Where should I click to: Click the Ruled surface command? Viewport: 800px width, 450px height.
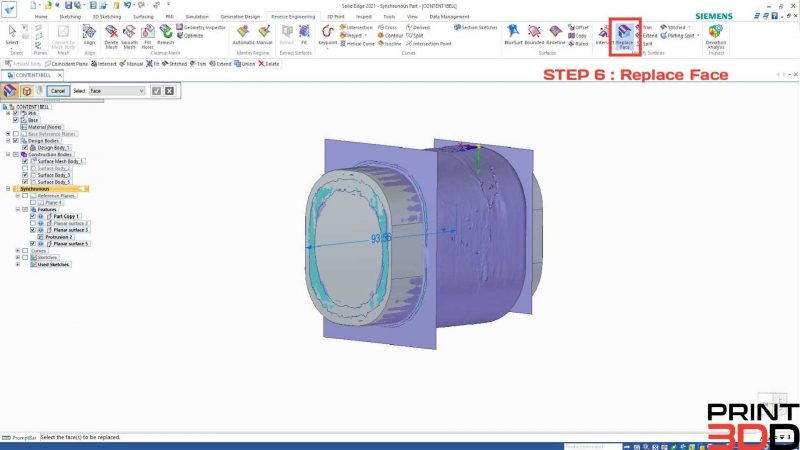point(578,44)
